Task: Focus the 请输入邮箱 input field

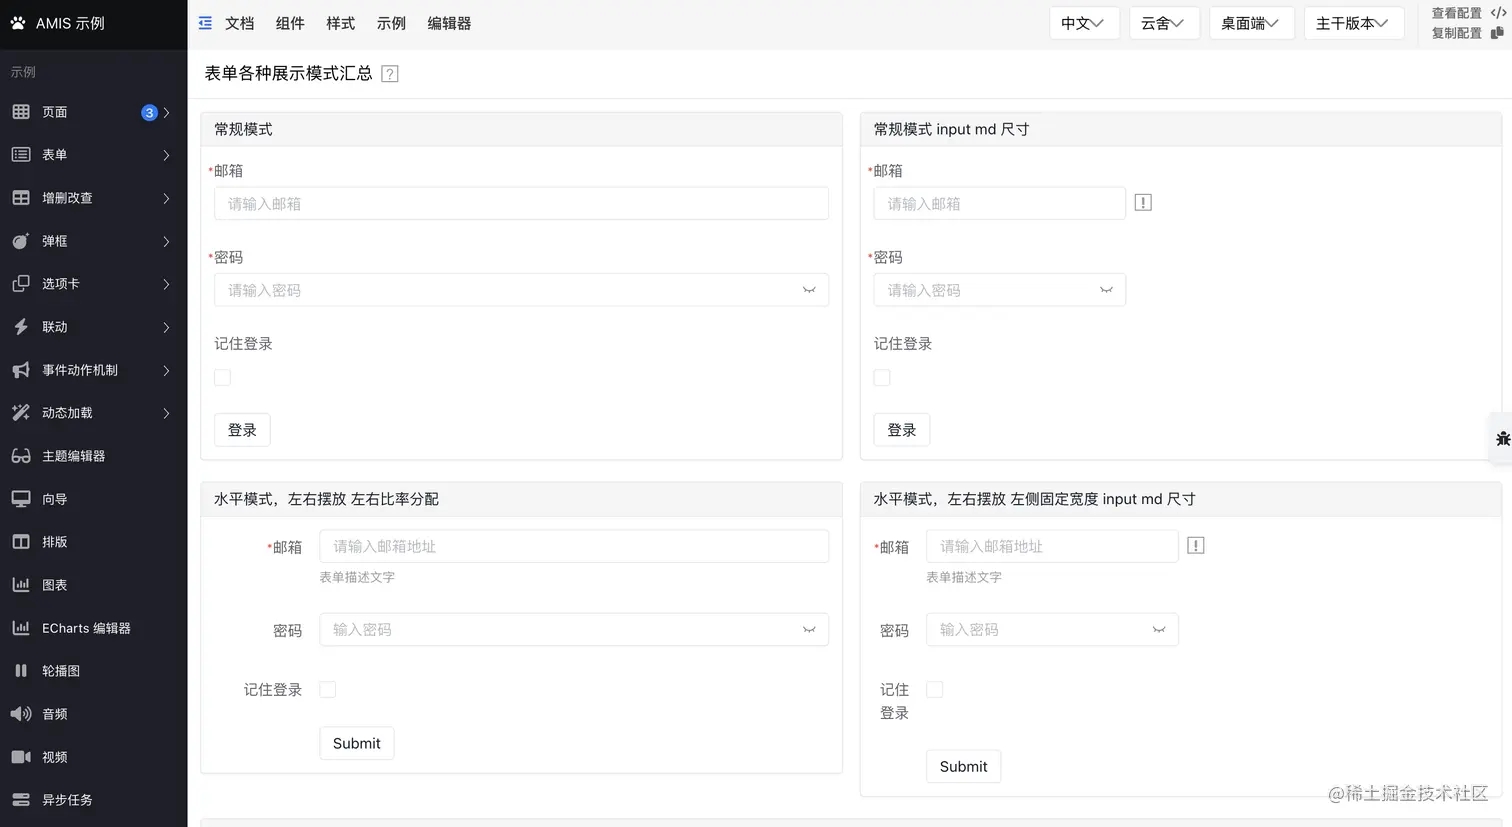Action: (521, 203)
